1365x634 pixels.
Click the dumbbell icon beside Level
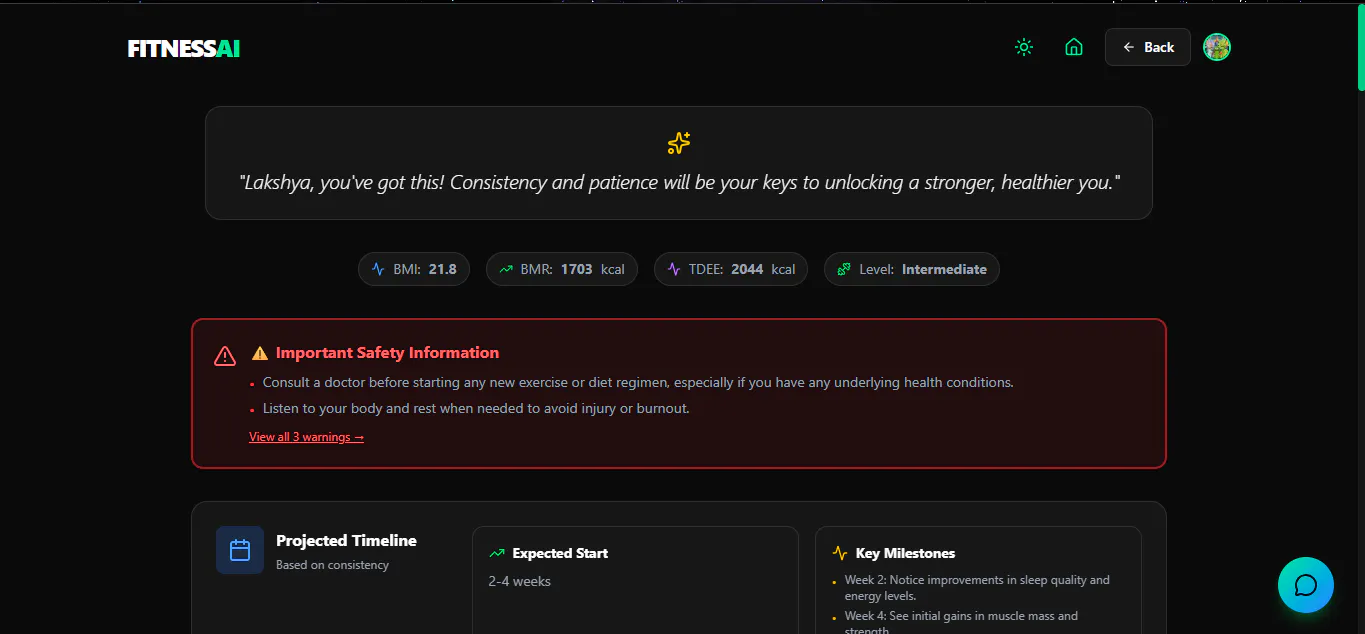[x=844, y=269]
